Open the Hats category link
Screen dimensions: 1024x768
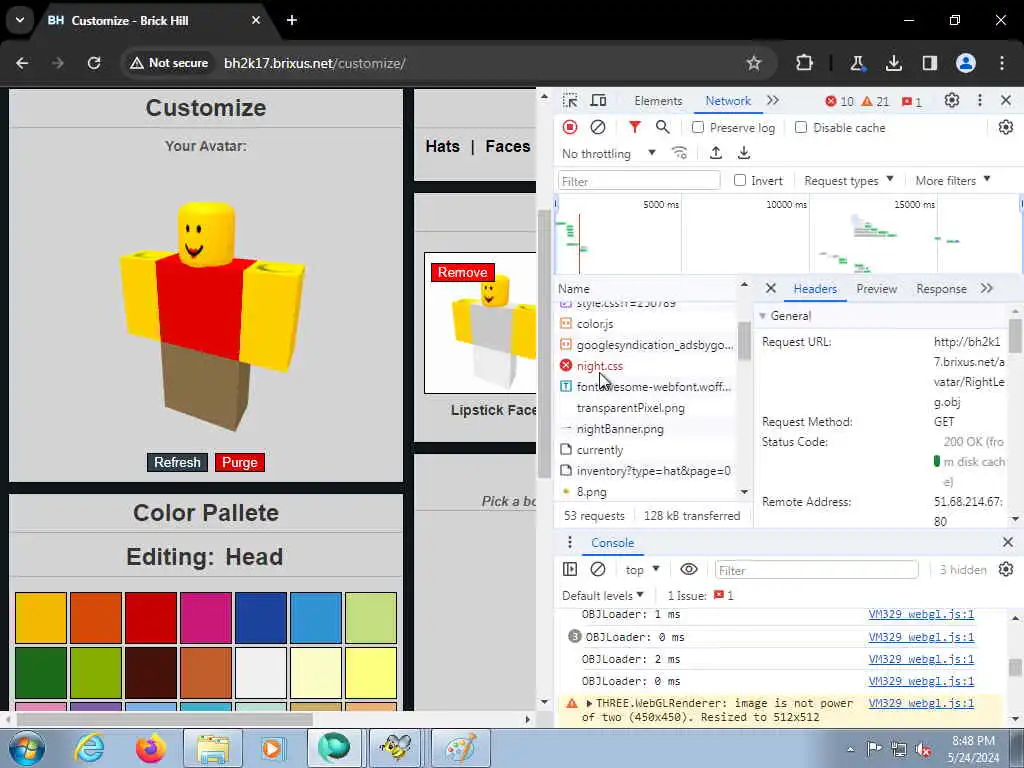point(442,146)
